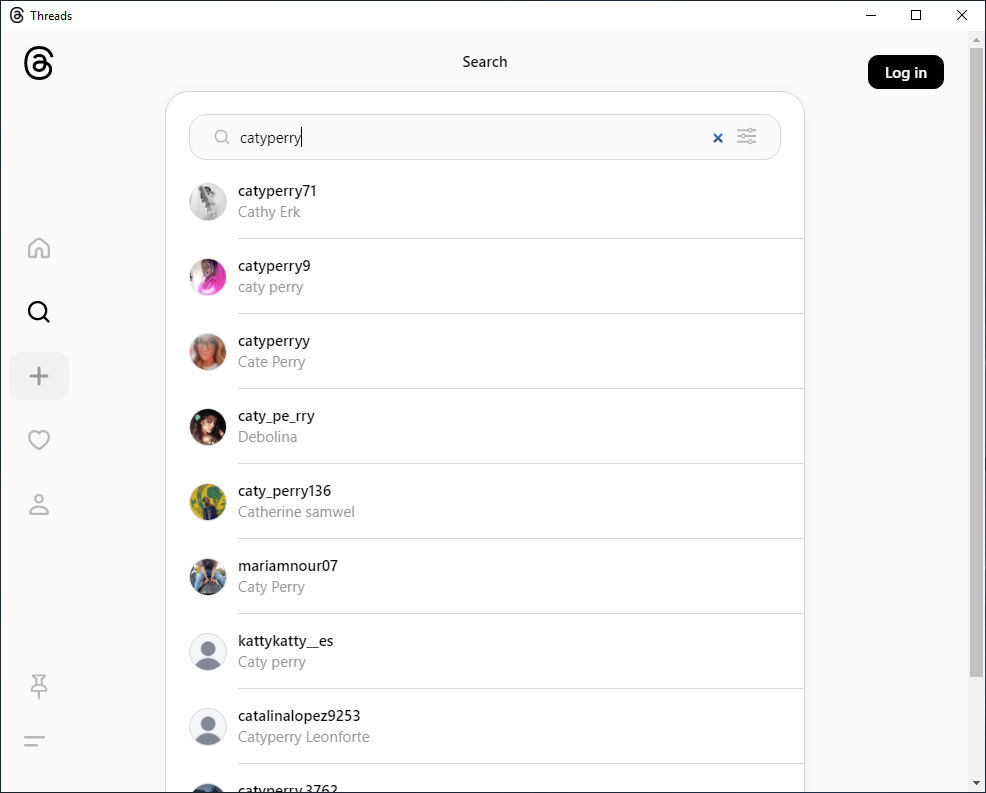Select username catyperry9
This screenshot has height=793, width=986.
point(274,266)
